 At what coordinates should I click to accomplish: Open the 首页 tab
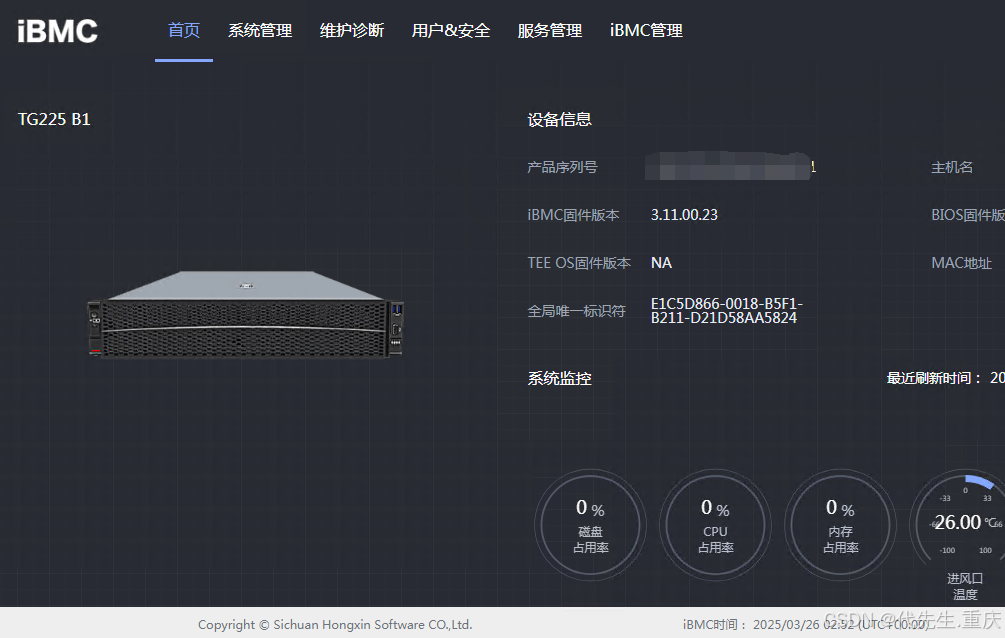[184, 30]
